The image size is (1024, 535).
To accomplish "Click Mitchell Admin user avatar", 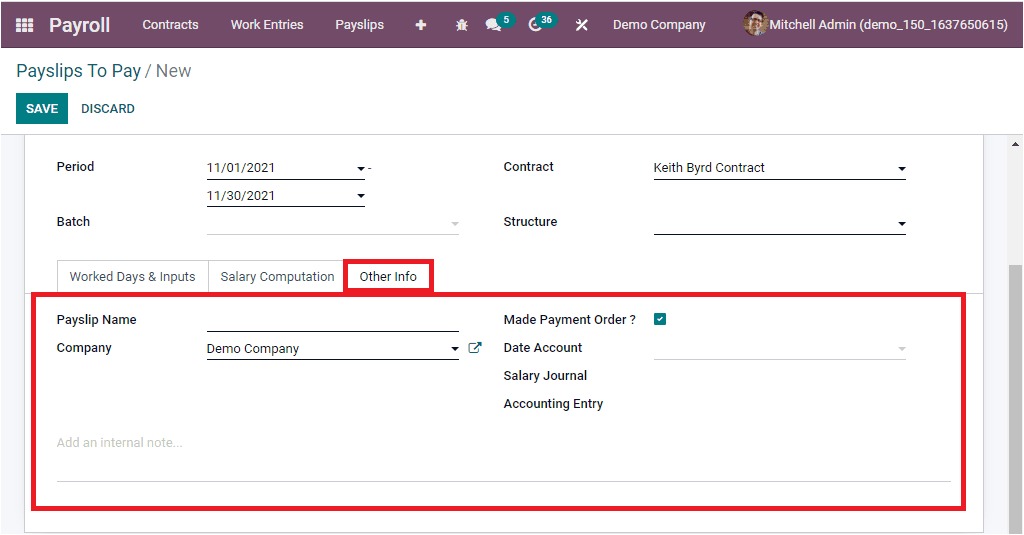I will click(x=755, y=24).
